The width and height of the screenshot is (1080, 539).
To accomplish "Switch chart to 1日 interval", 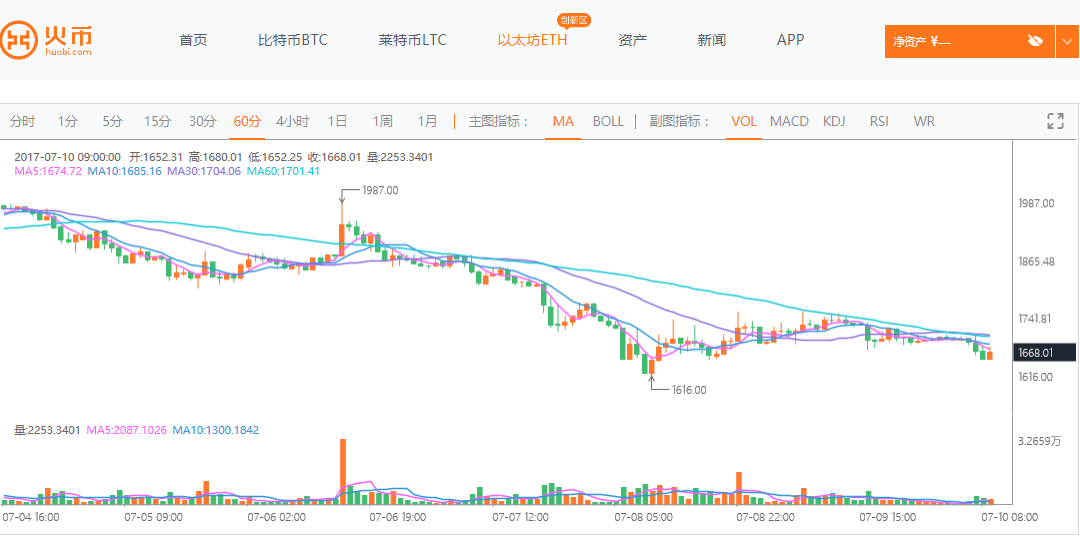I will [337, 121].
